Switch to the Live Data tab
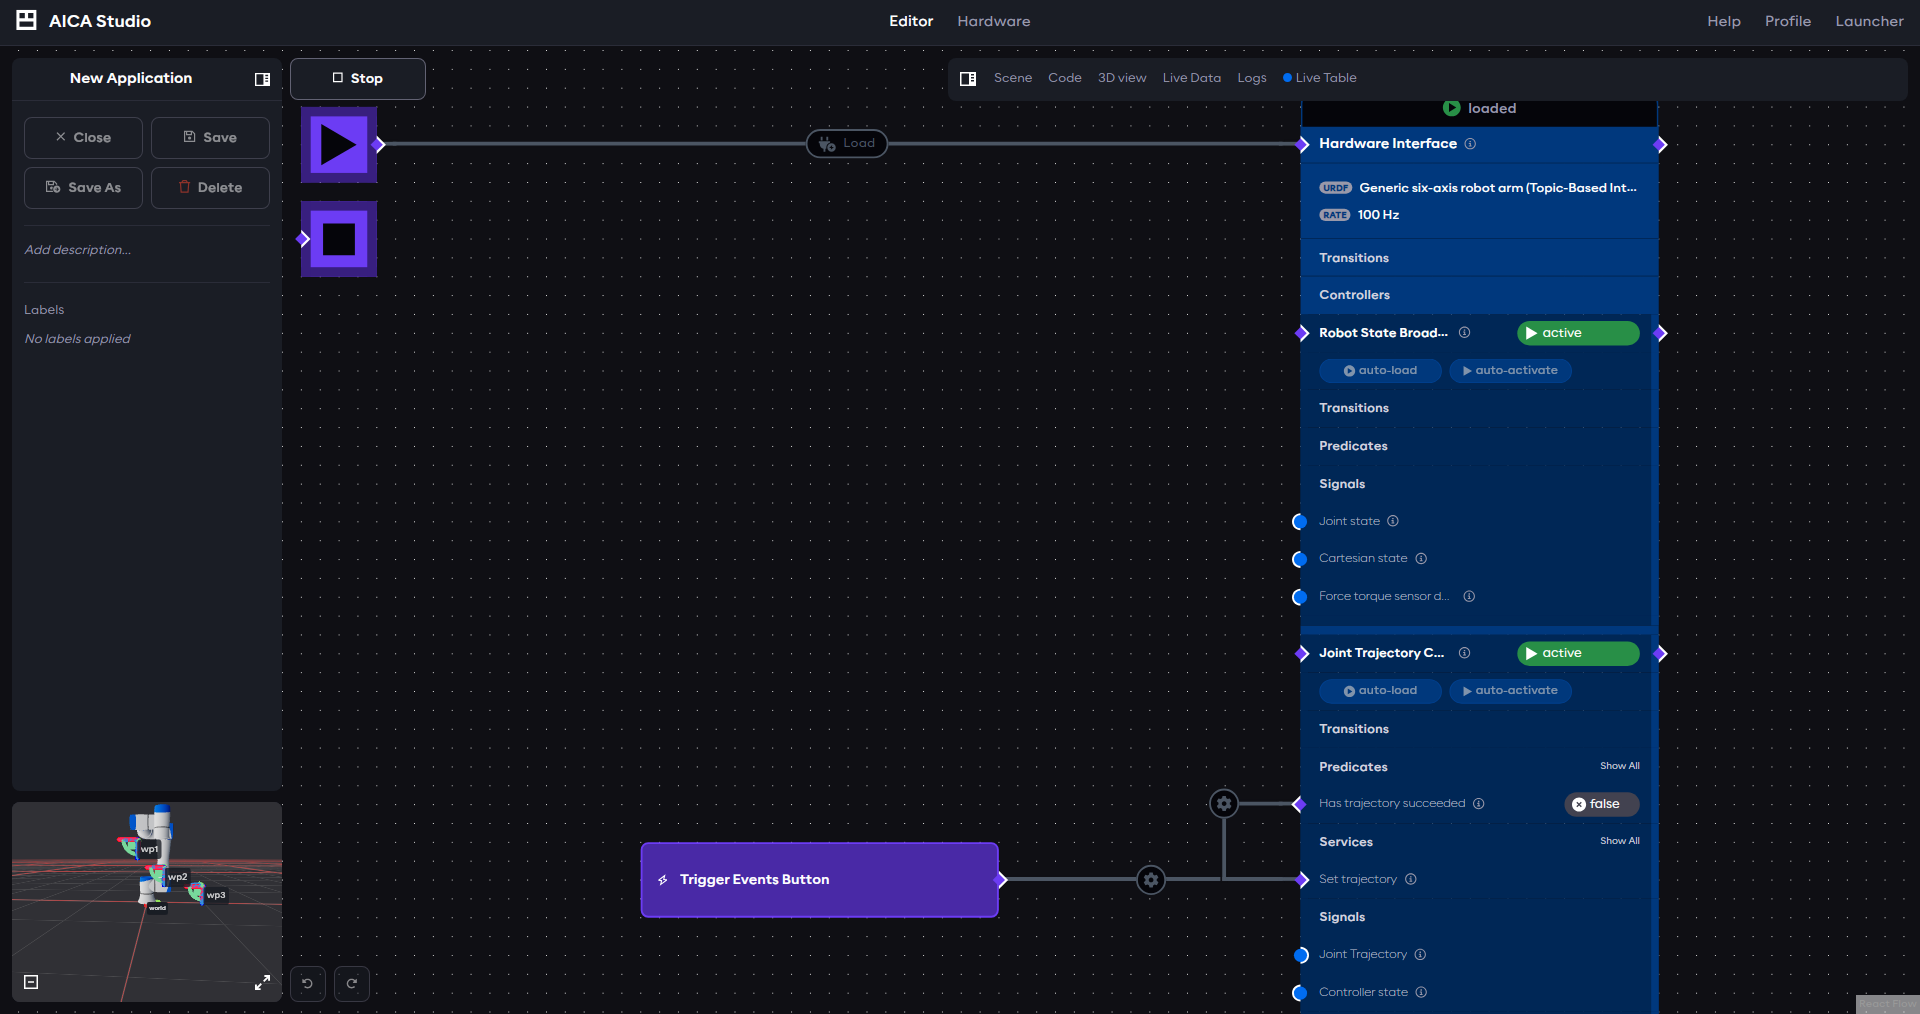1920x1014 pixels. (x=1191, y=78)
